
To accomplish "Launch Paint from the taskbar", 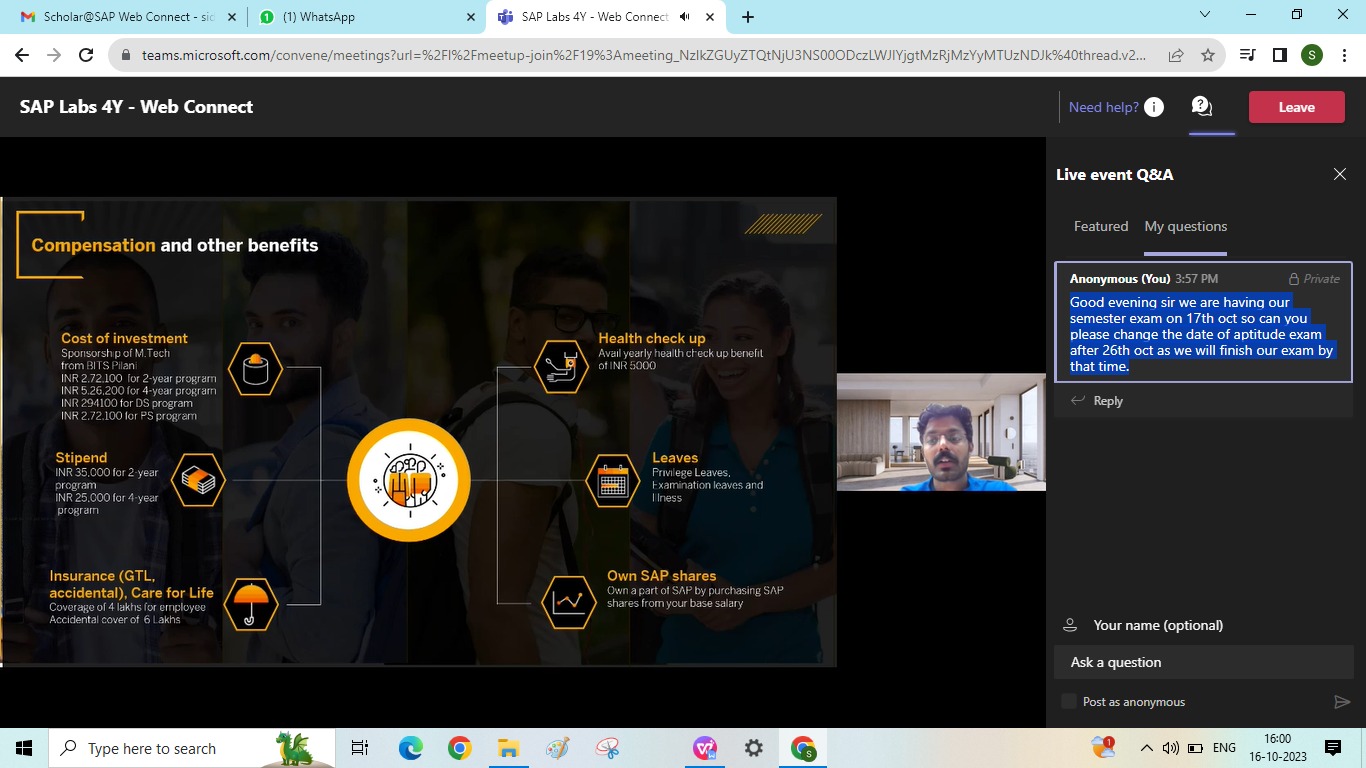I will [557, 747].
